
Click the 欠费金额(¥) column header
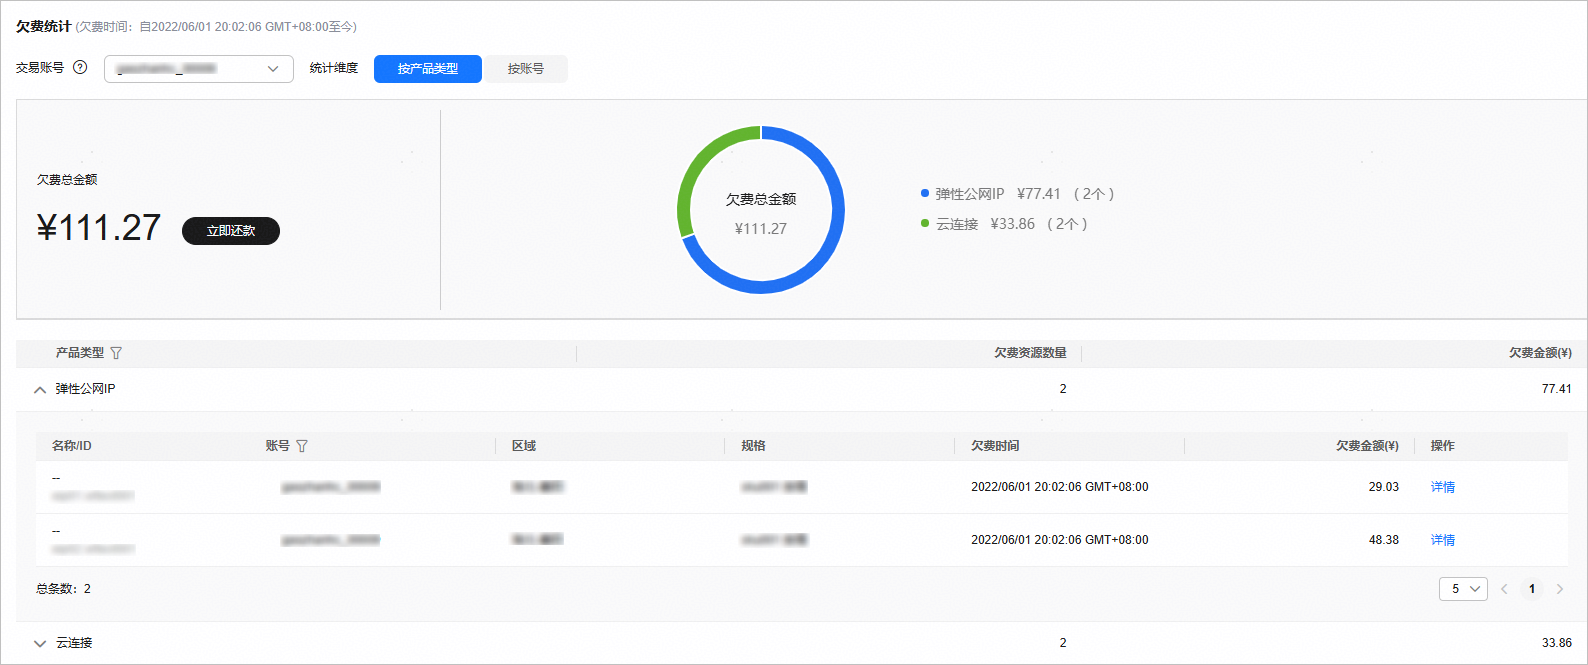click(x=1539, y=353)
